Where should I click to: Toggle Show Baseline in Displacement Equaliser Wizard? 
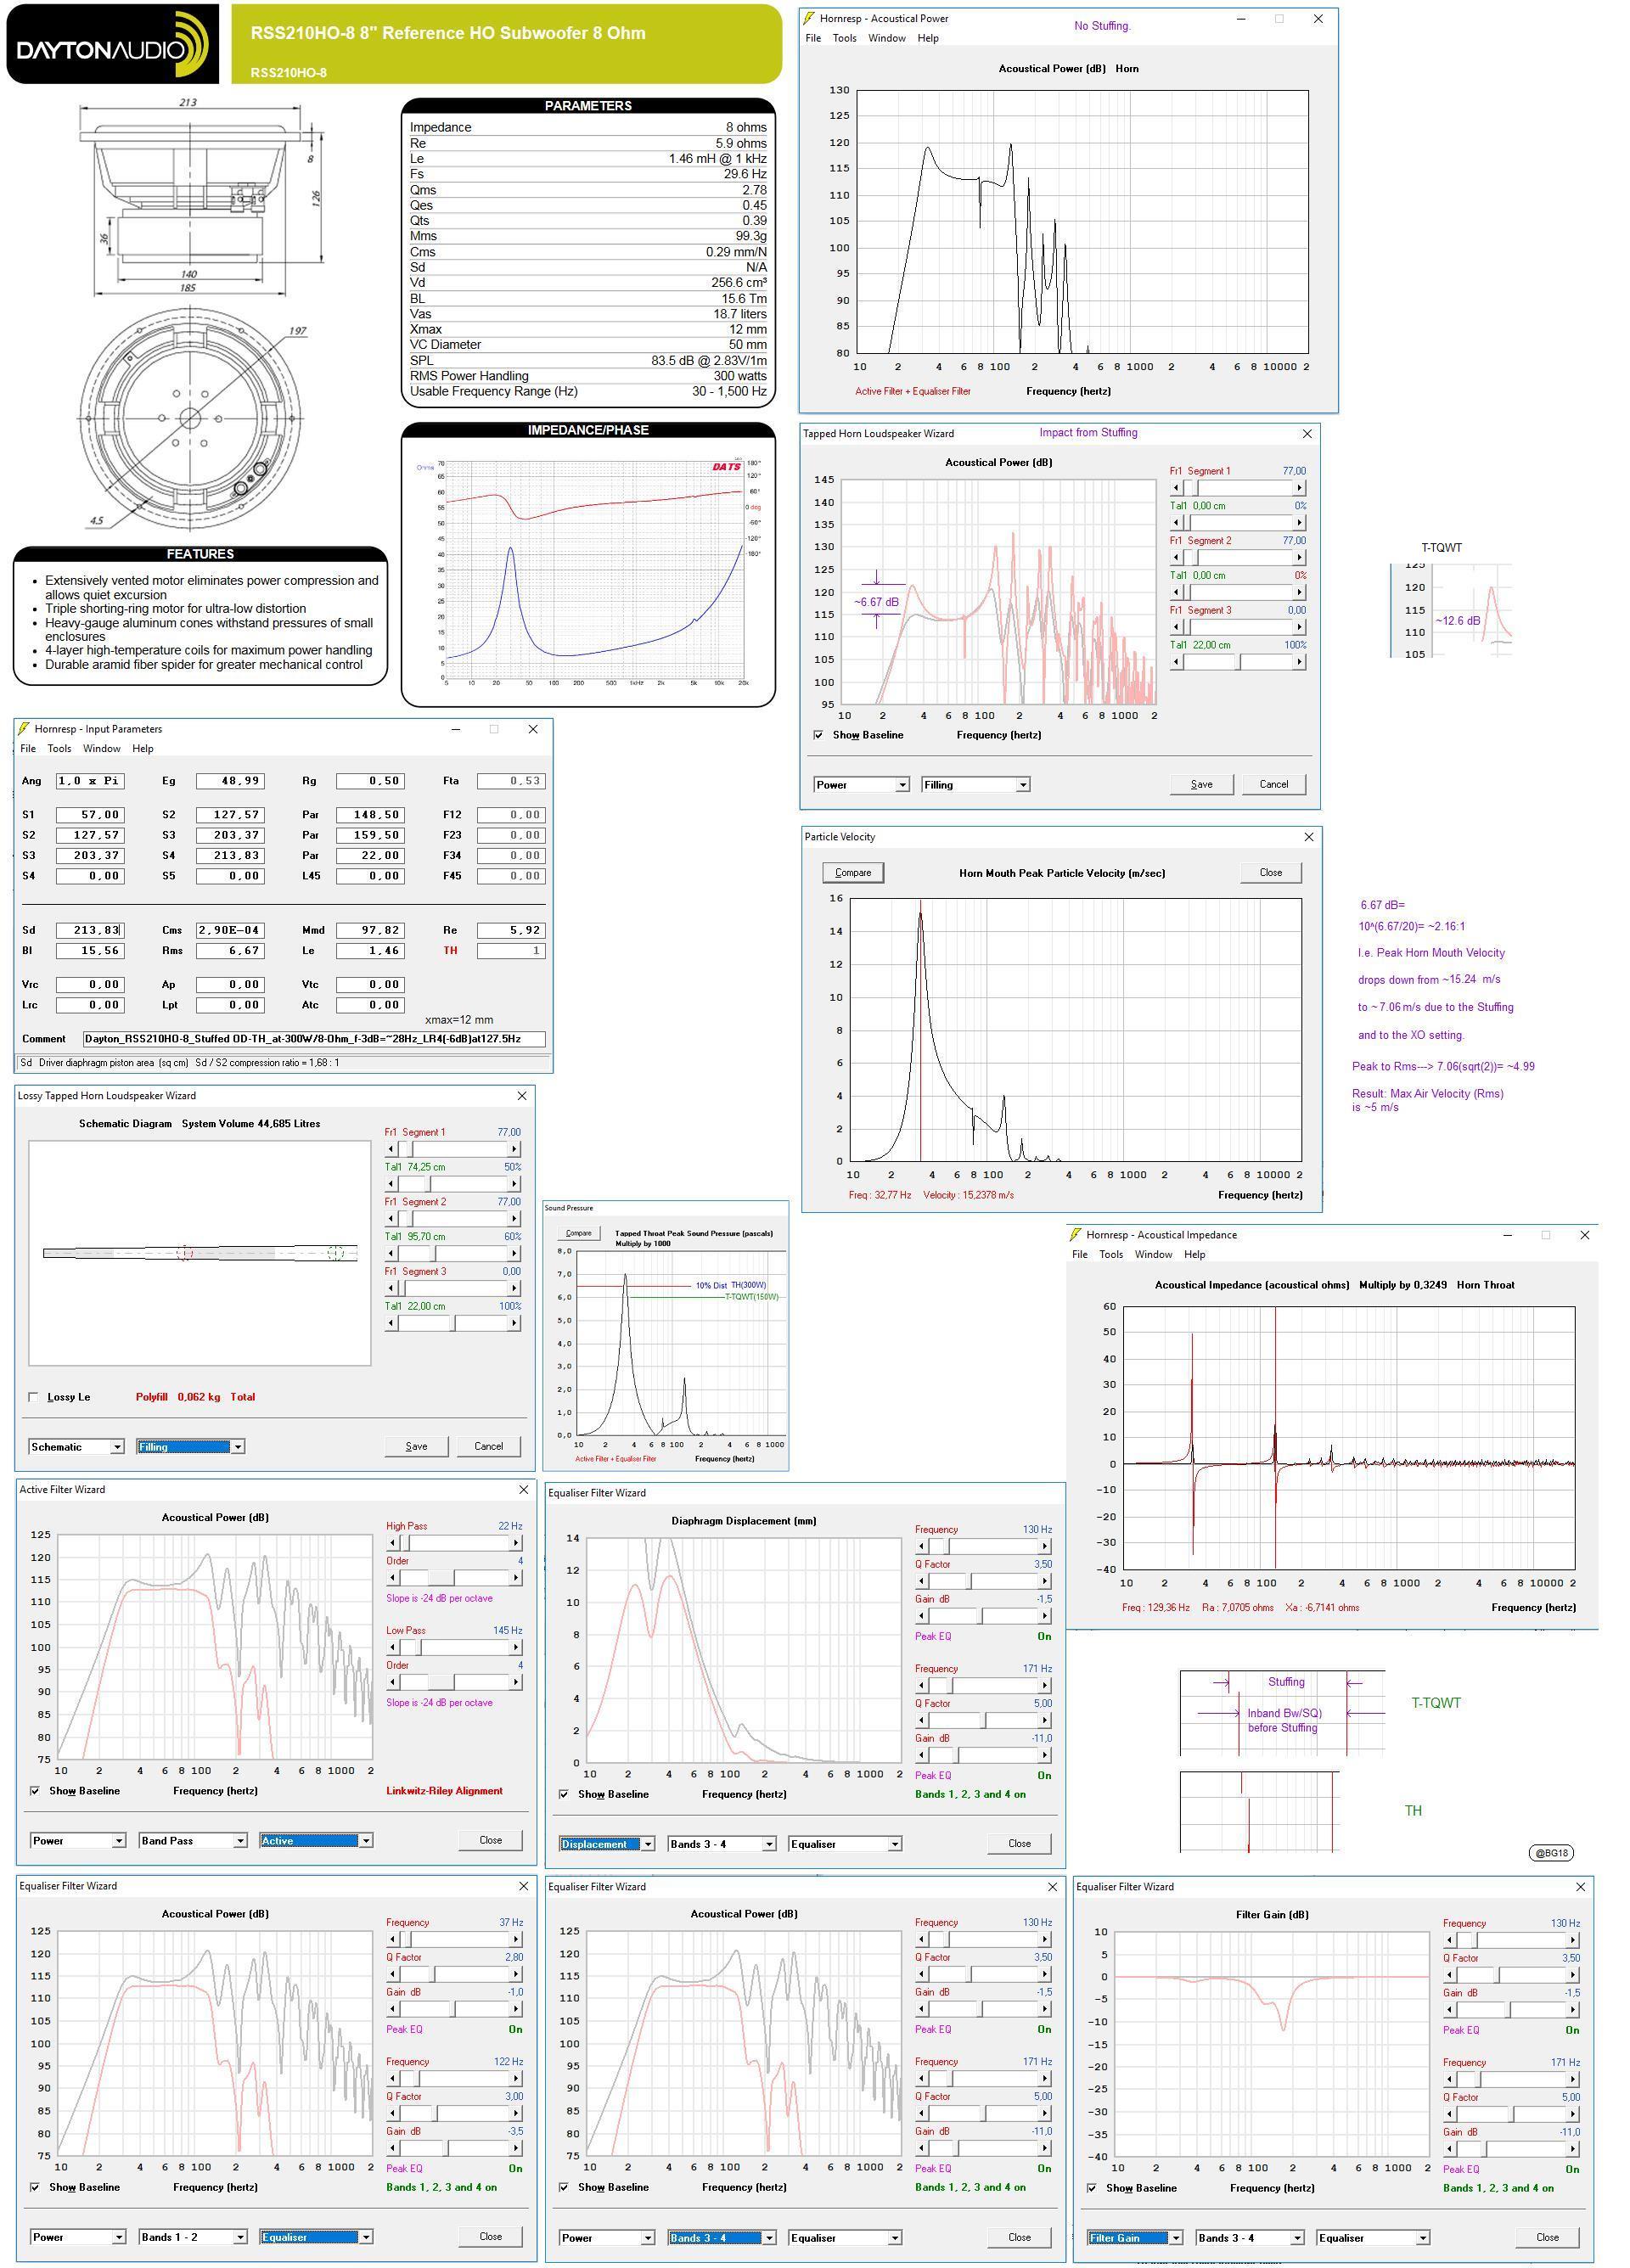564,1794
